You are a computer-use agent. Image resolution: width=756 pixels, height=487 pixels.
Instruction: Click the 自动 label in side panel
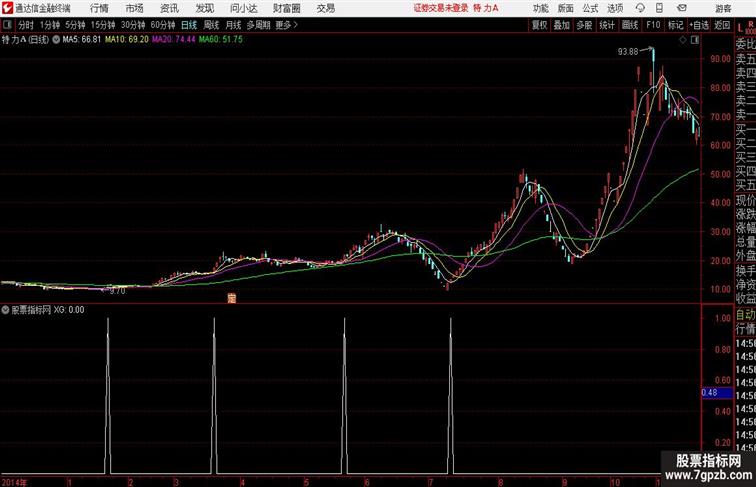[x=745, y=315]
